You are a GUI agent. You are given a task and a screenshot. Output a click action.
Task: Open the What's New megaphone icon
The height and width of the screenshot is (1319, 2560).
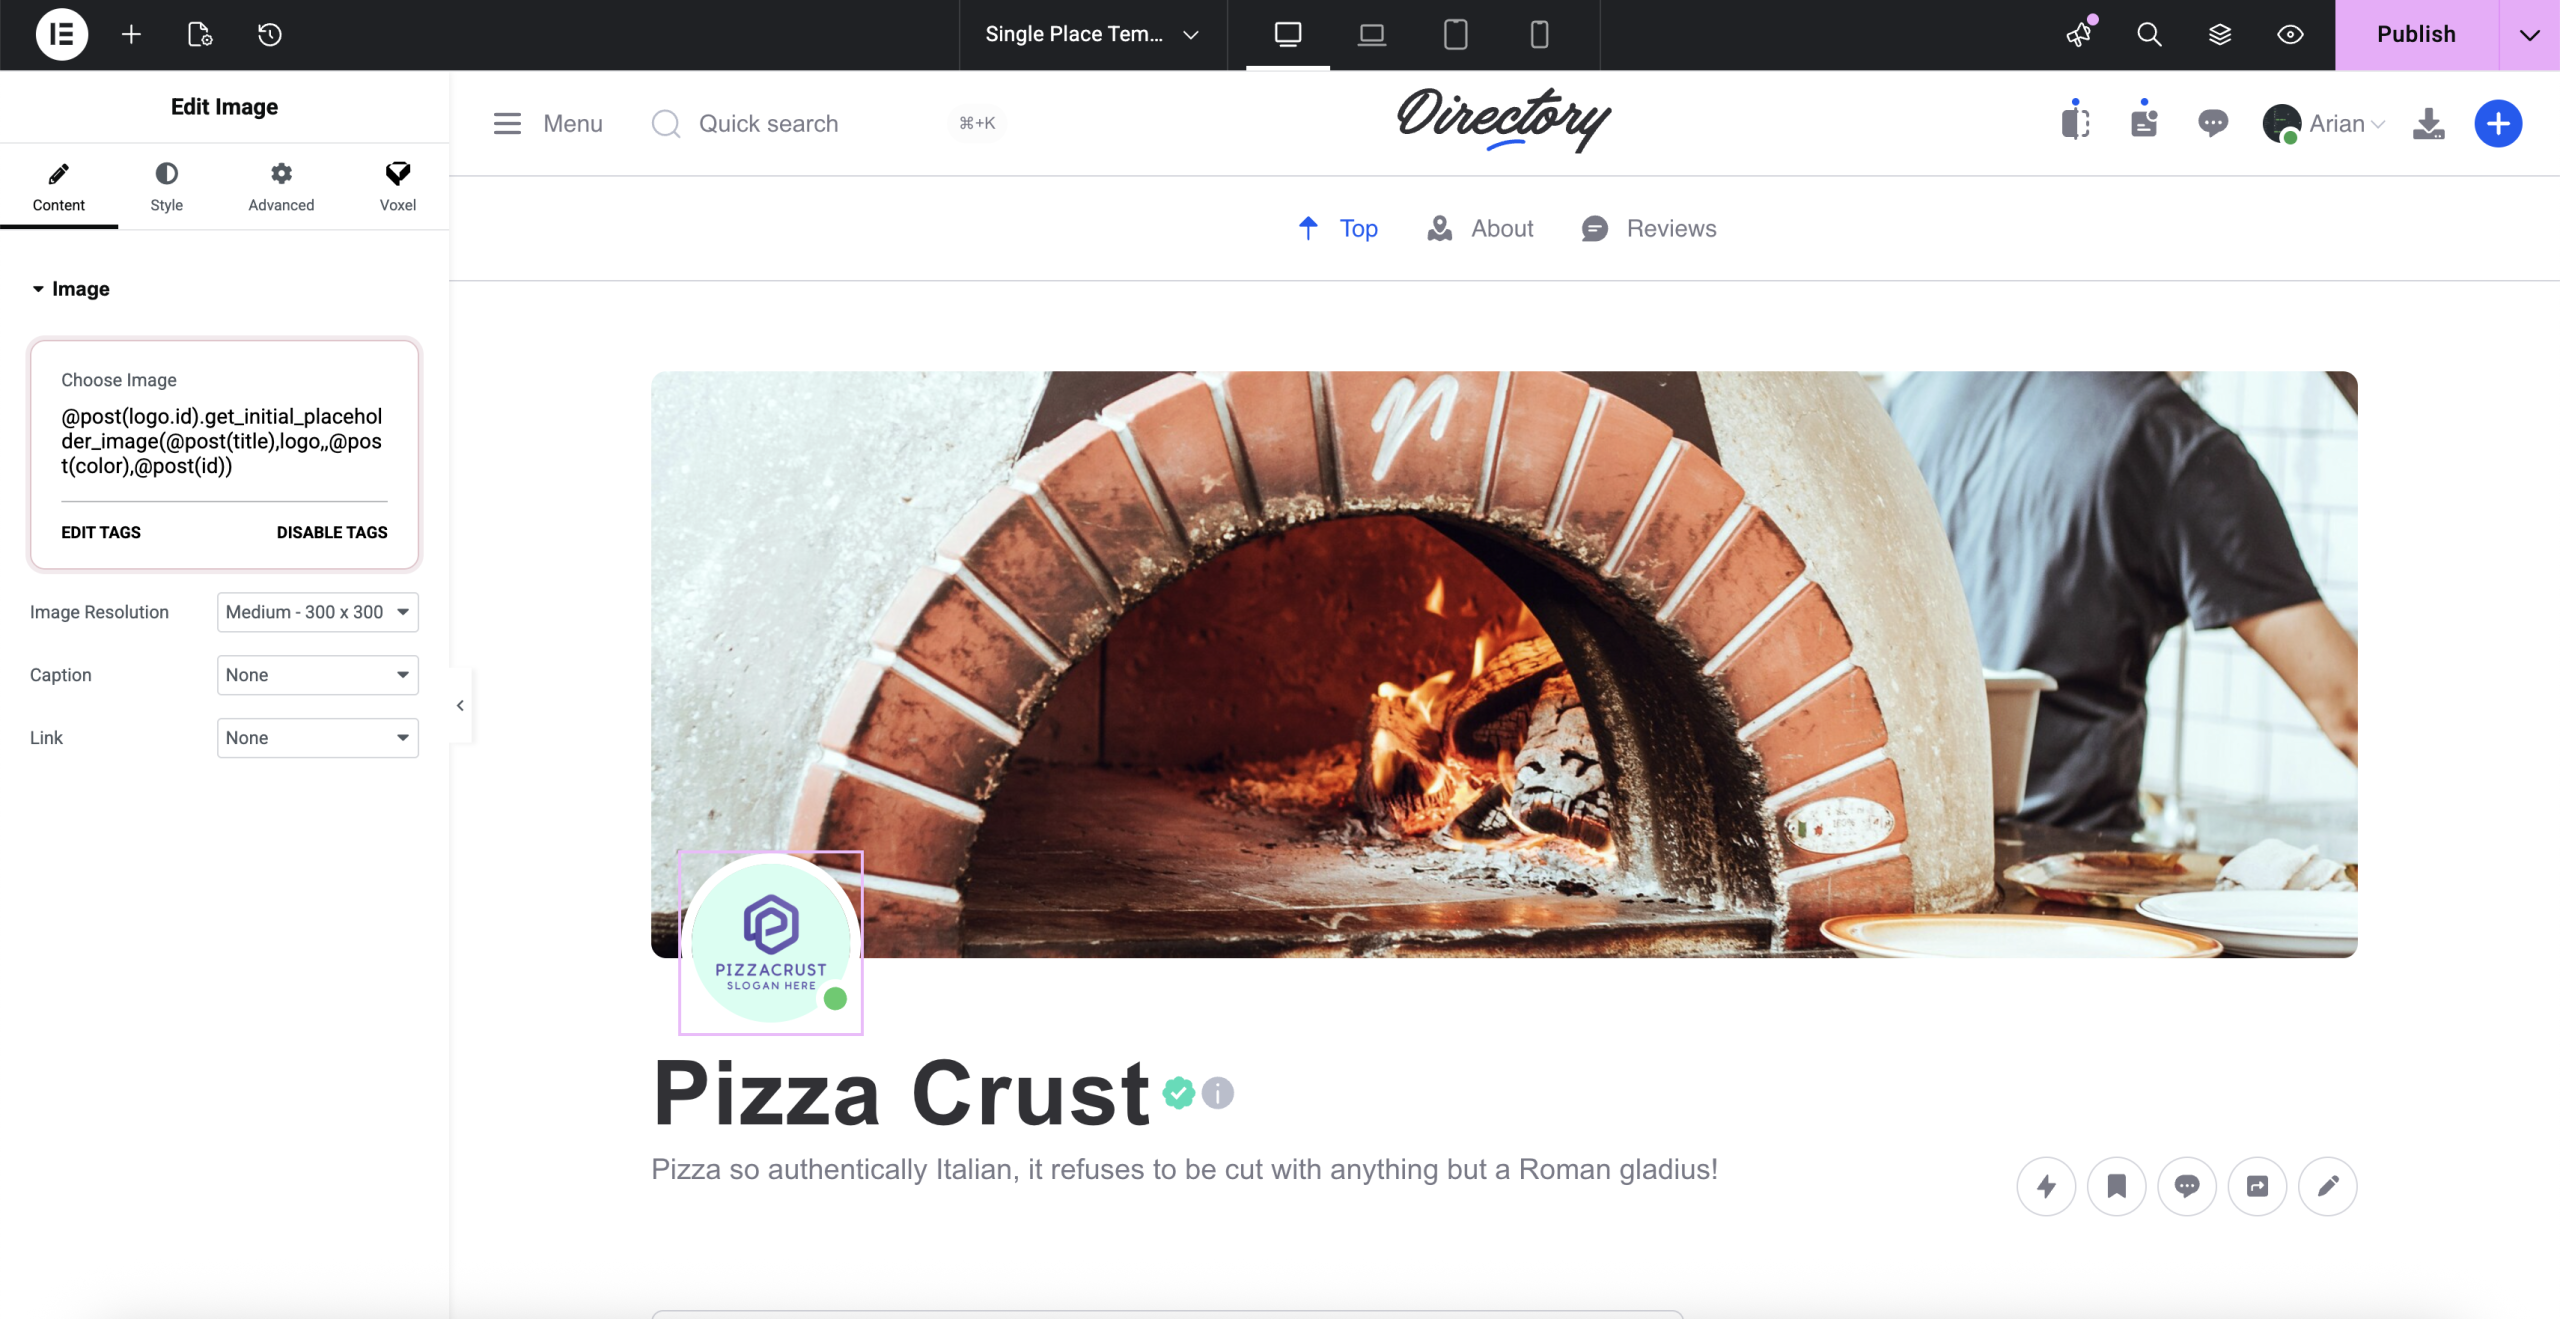pyautogui.click(x=2080, y=34)
